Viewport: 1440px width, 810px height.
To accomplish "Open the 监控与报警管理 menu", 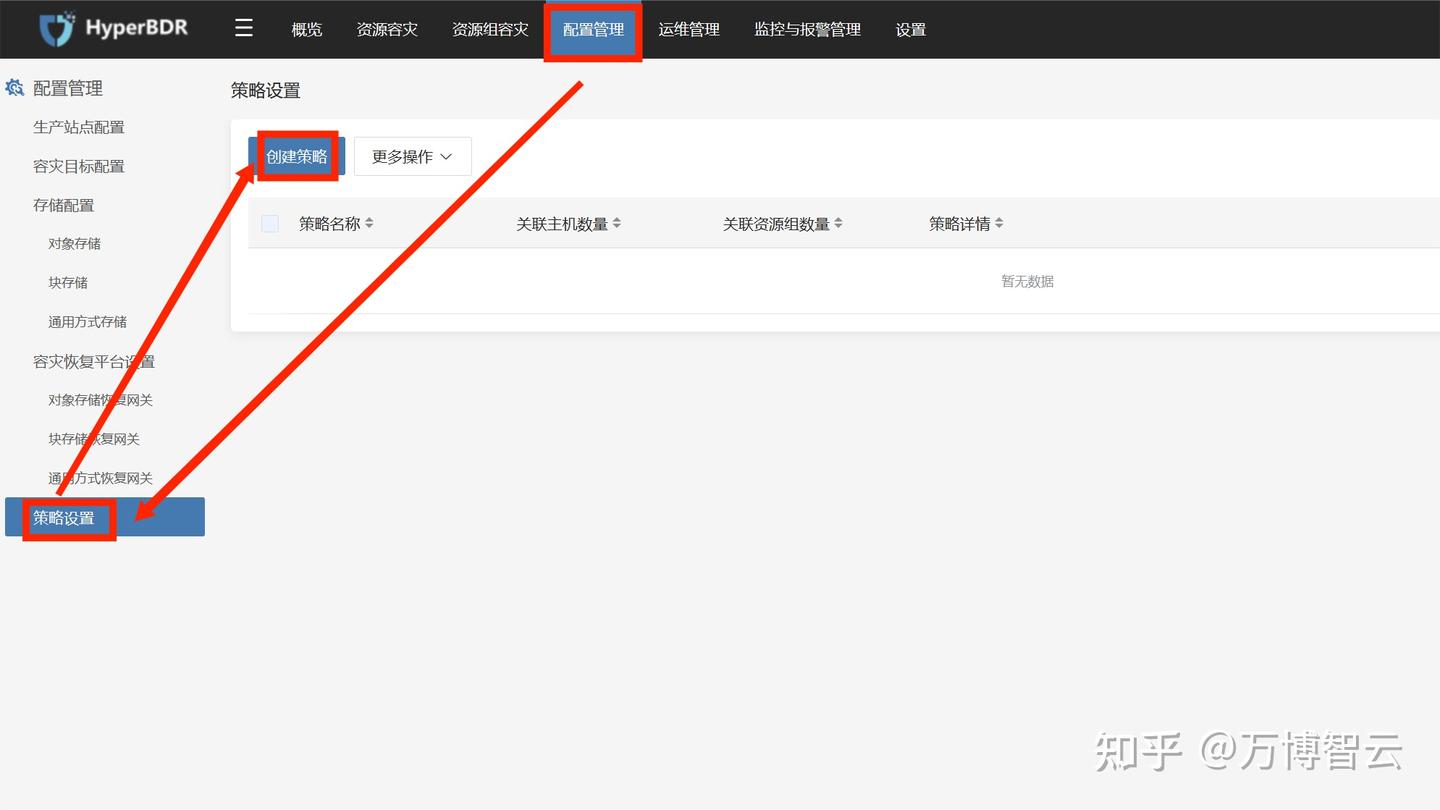I will [806, 29].
